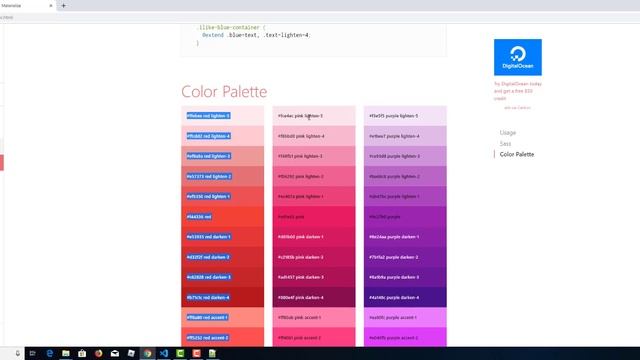Close the Materialize browser tab
The image size is (640, 360).
51,6
